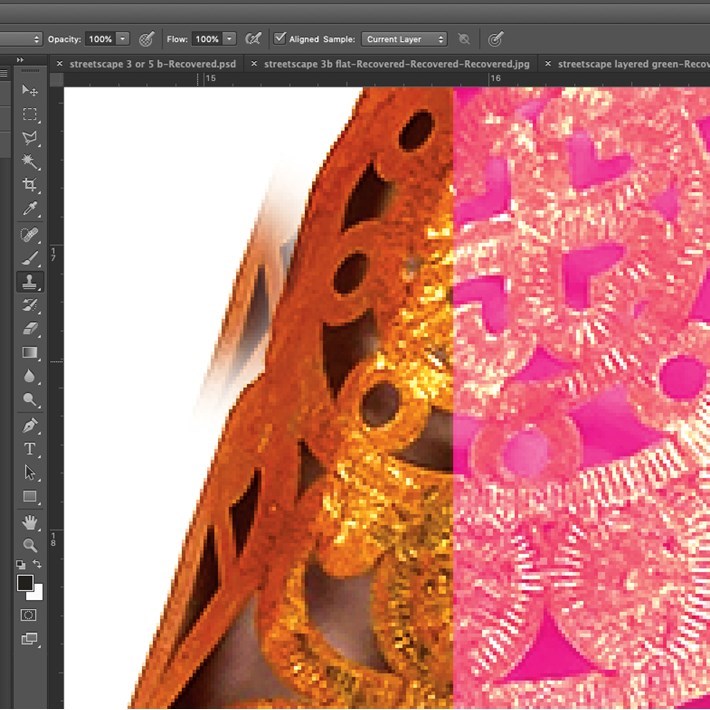
Task: Select the Hand tool
Action: click(29, 522)
